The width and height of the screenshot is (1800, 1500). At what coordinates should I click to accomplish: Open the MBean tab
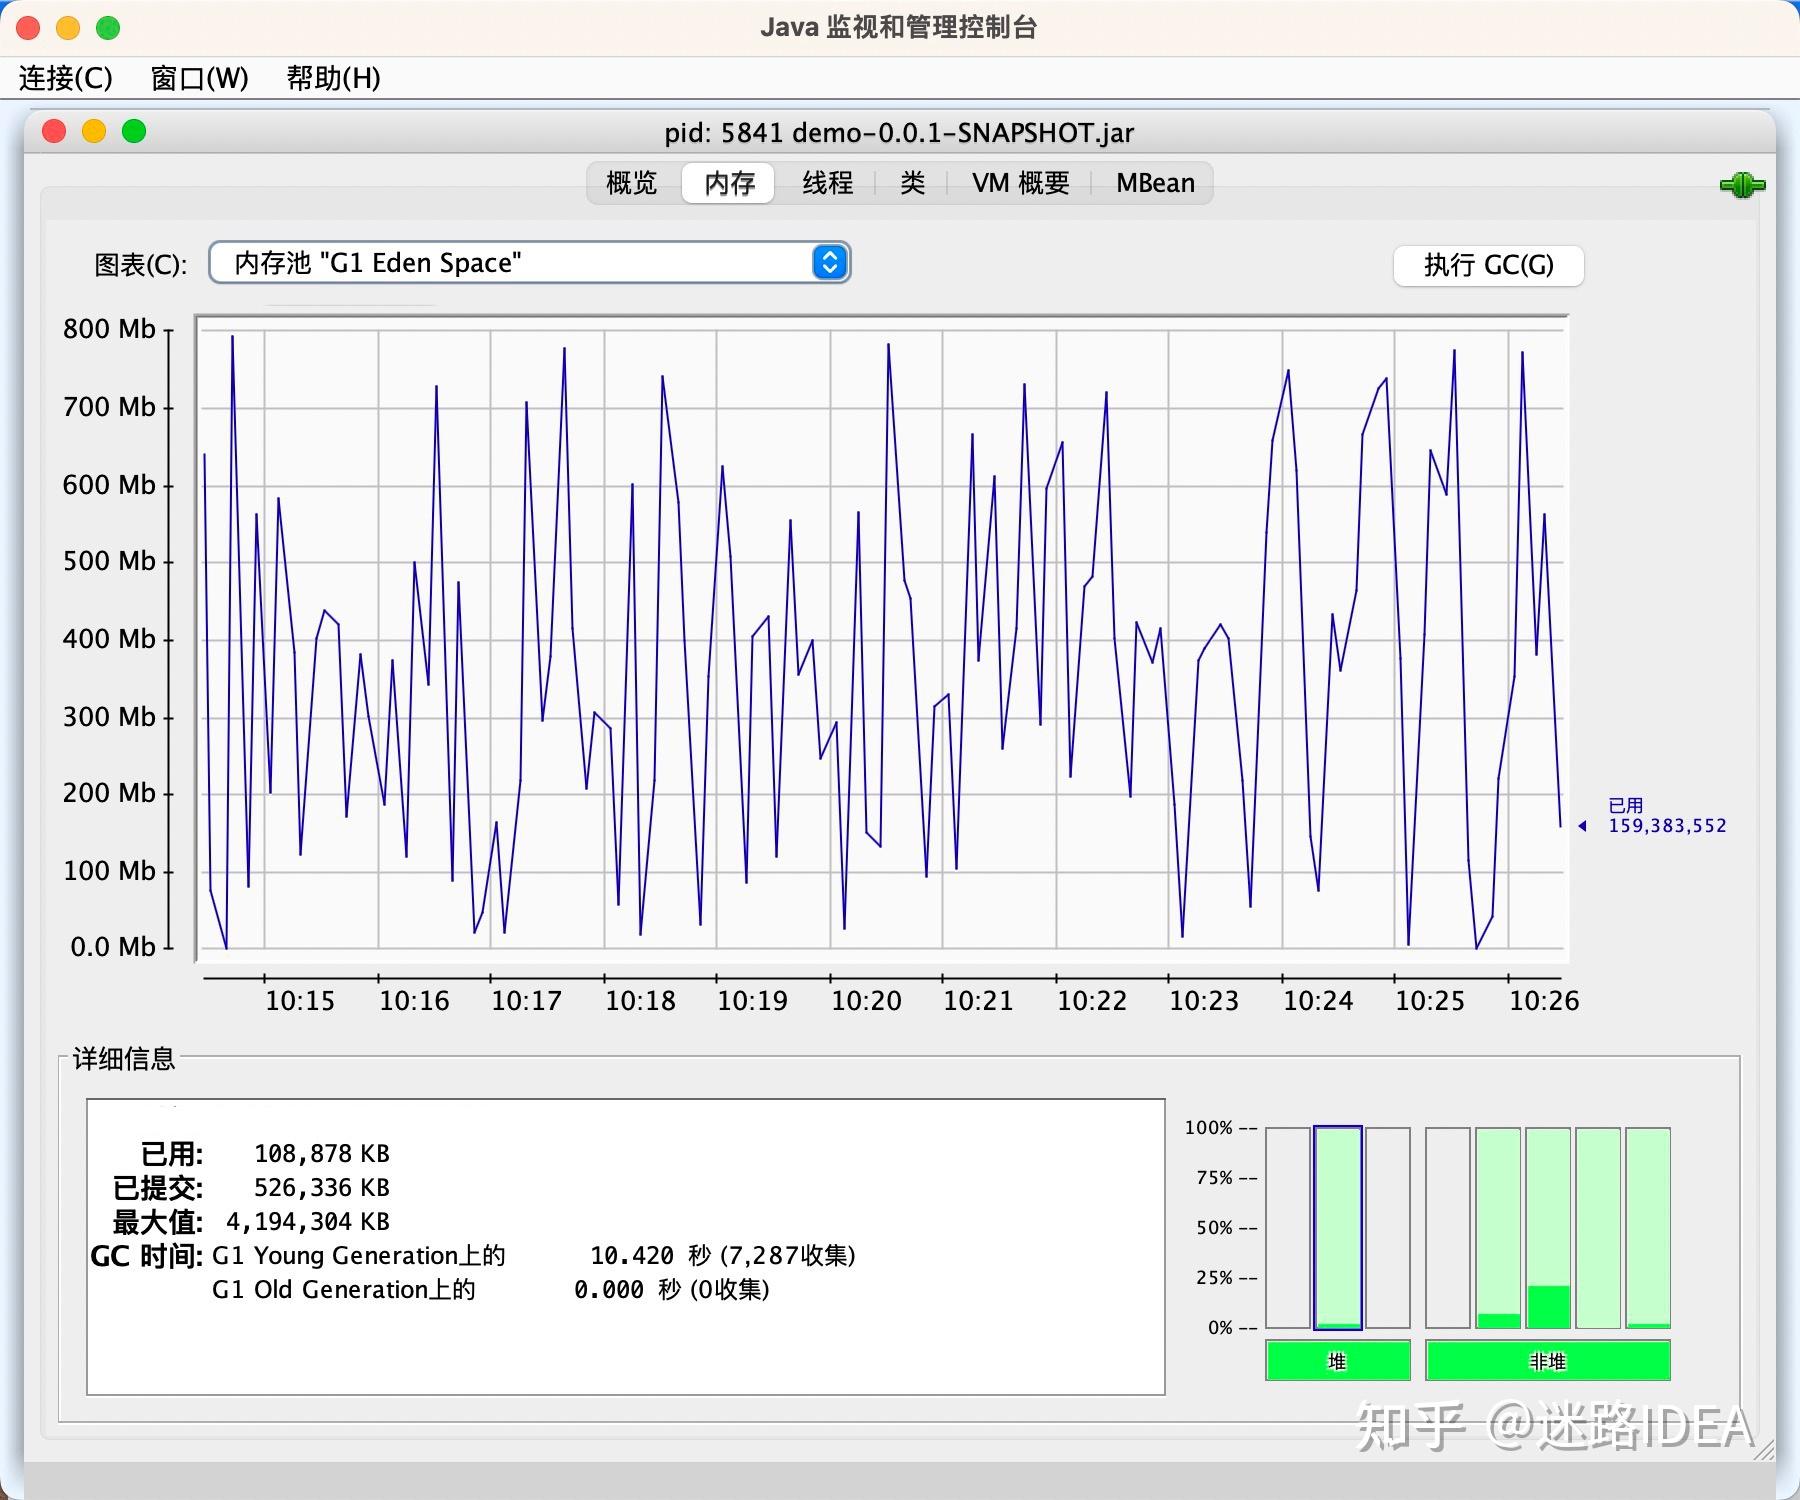tap(1155, 182)
